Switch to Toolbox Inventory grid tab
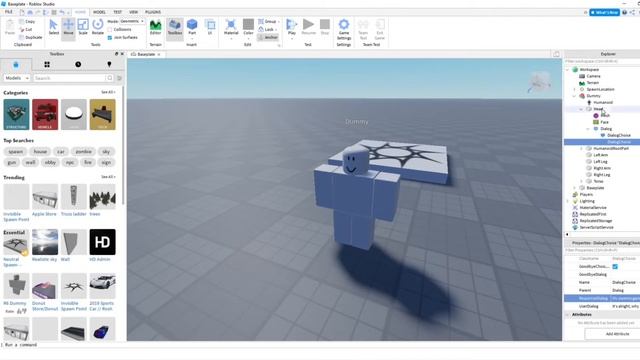 [x=47, y=64]
